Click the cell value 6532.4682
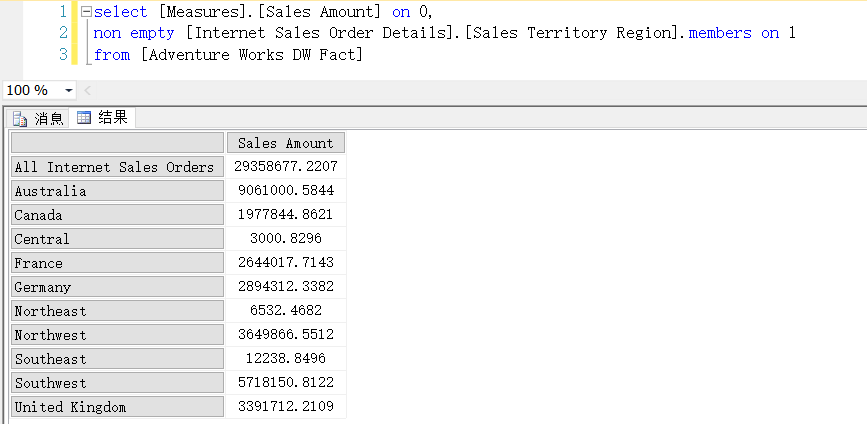Image resolution: width=867 pixels, height=424 pixels. coord(286,311)
